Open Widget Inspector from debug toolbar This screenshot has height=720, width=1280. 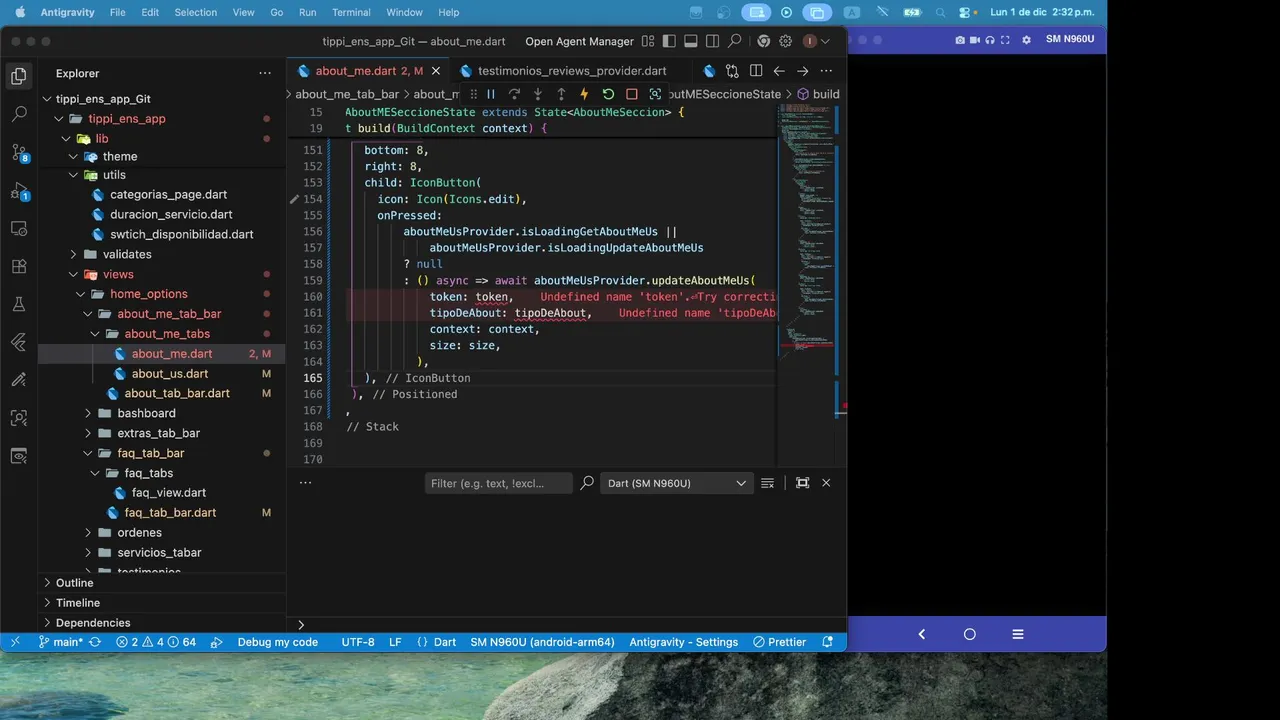point(655,94)
